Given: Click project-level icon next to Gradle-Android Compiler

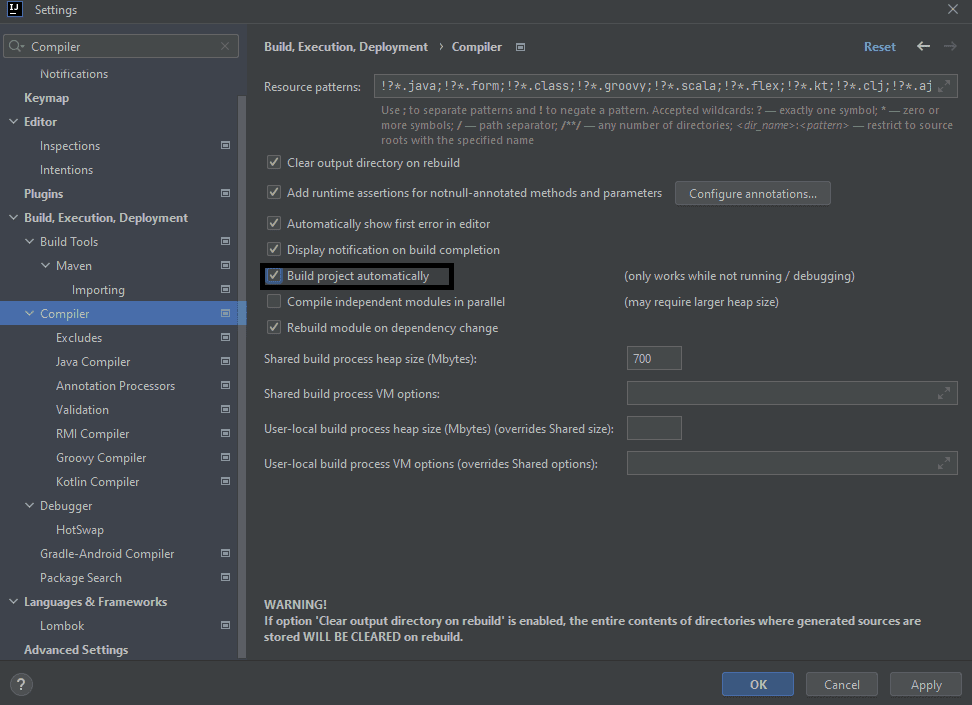Looking at the screenshot, I should (x=226, y=554).
